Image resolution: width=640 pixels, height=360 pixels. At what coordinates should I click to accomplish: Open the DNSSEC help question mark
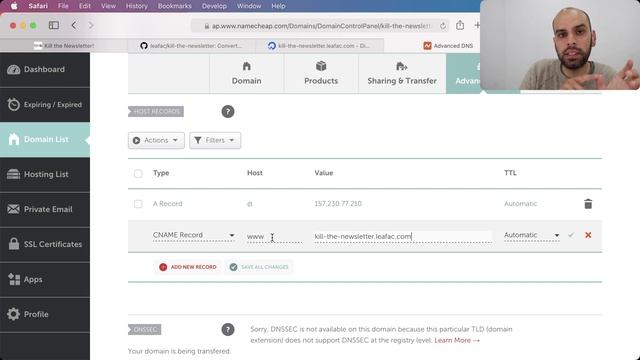[228, 329]
